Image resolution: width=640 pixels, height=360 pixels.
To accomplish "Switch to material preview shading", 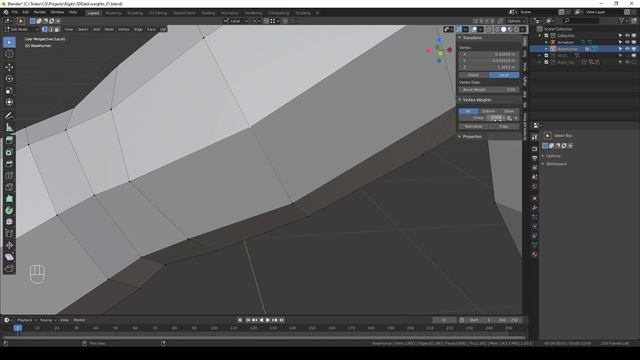I will click(x=510, y=29).
